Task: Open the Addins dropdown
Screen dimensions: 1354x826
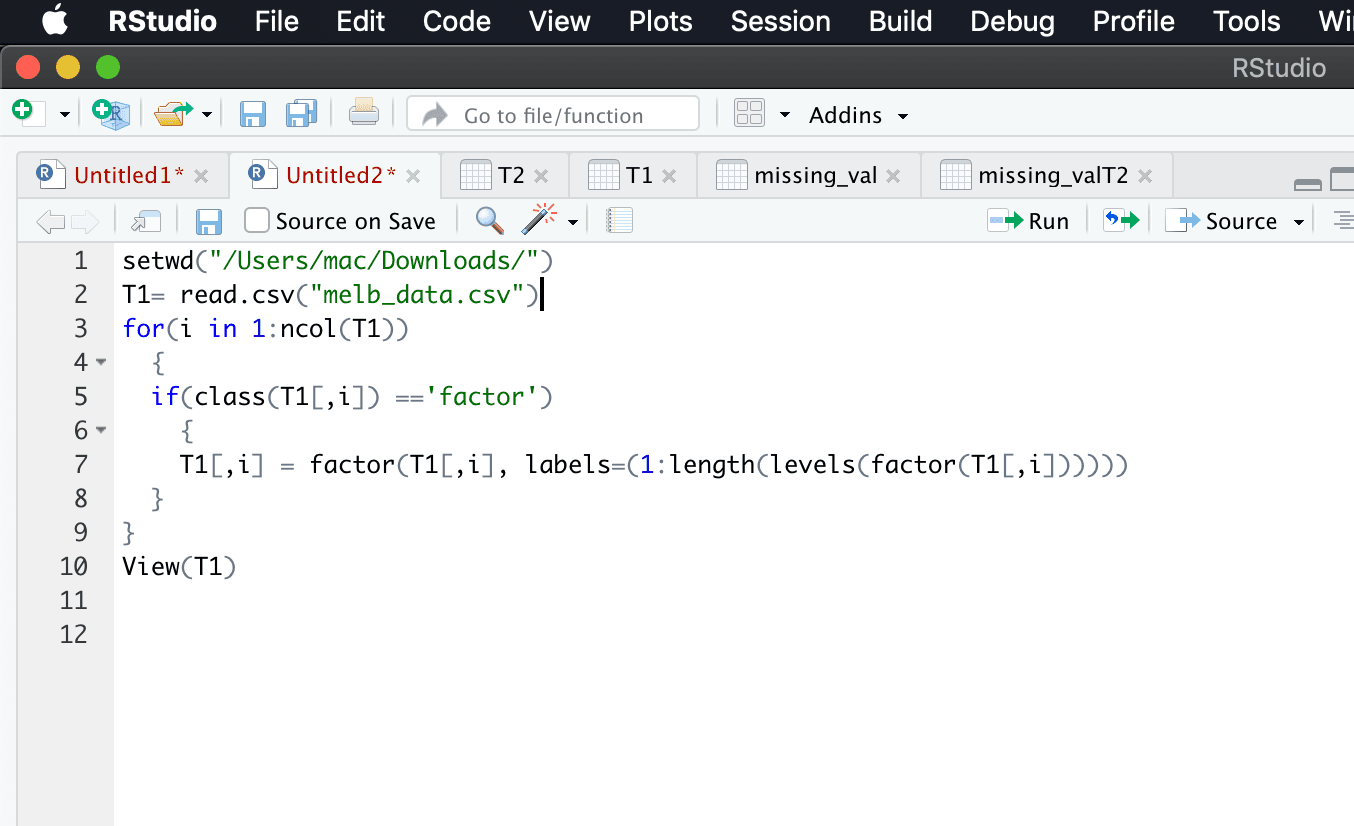Action: click(x=859, y=115)
